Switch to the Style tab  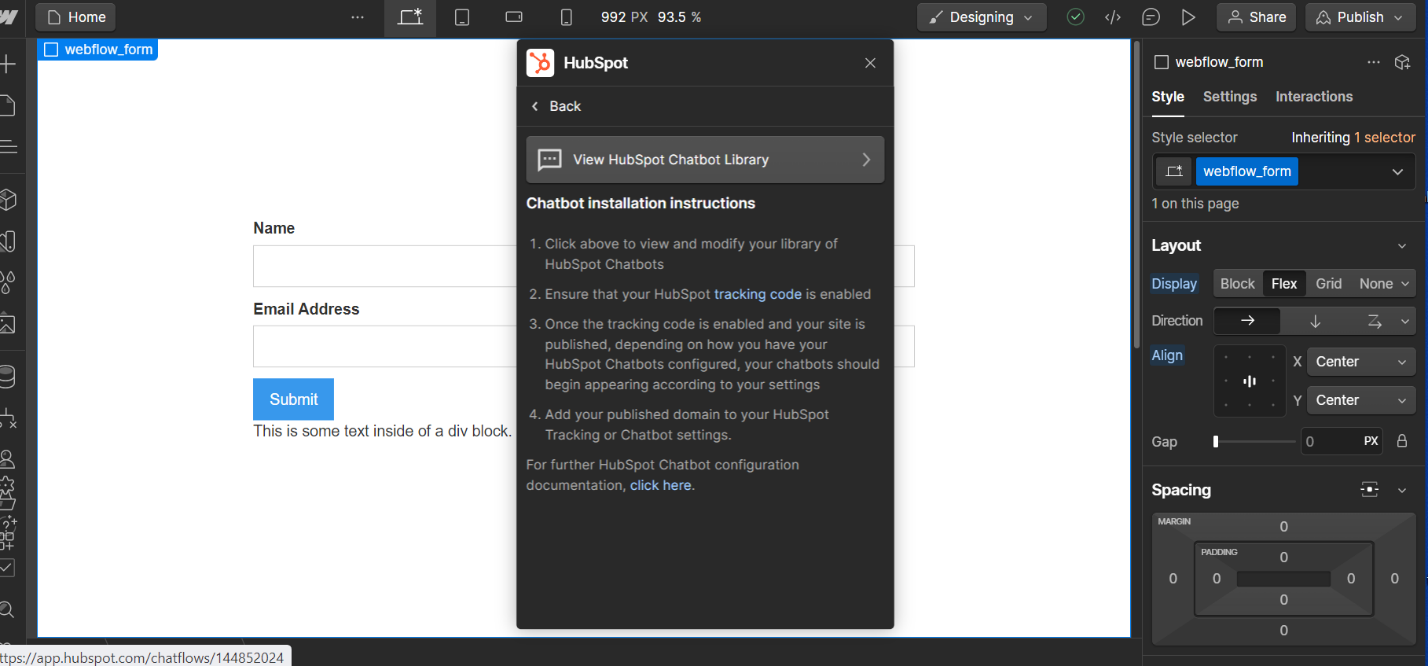pyautogui.click(x=1167, y=97)
